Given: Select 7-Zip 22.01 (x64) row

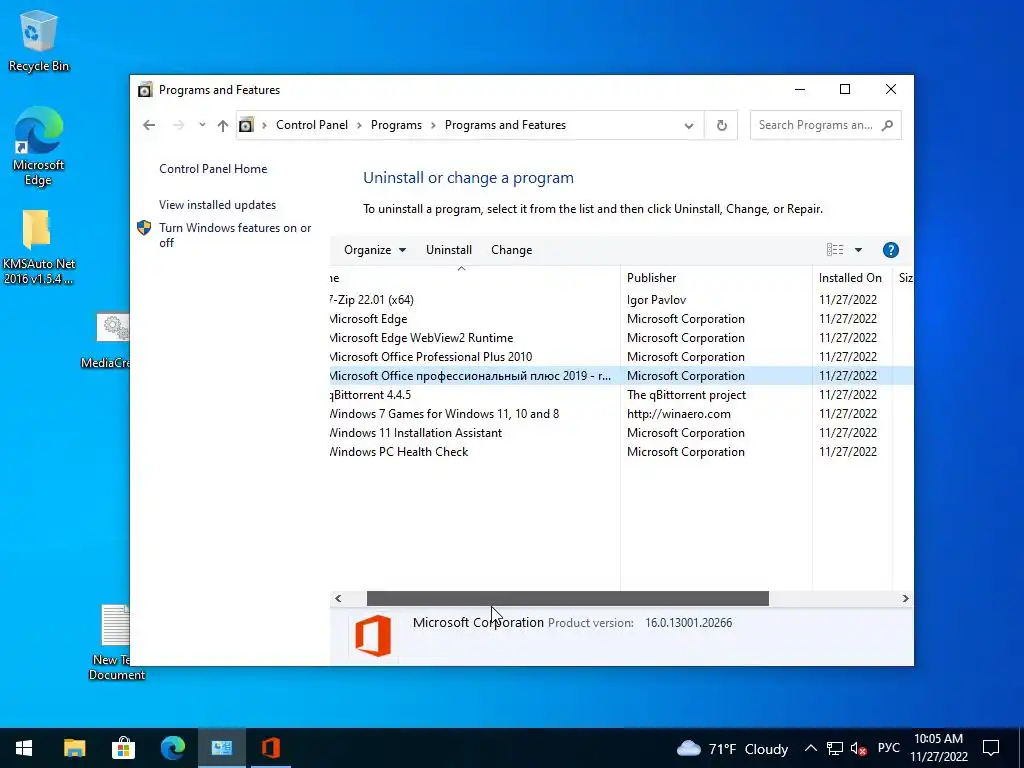Looking at the screenshot, I should [x=622, y=300].
